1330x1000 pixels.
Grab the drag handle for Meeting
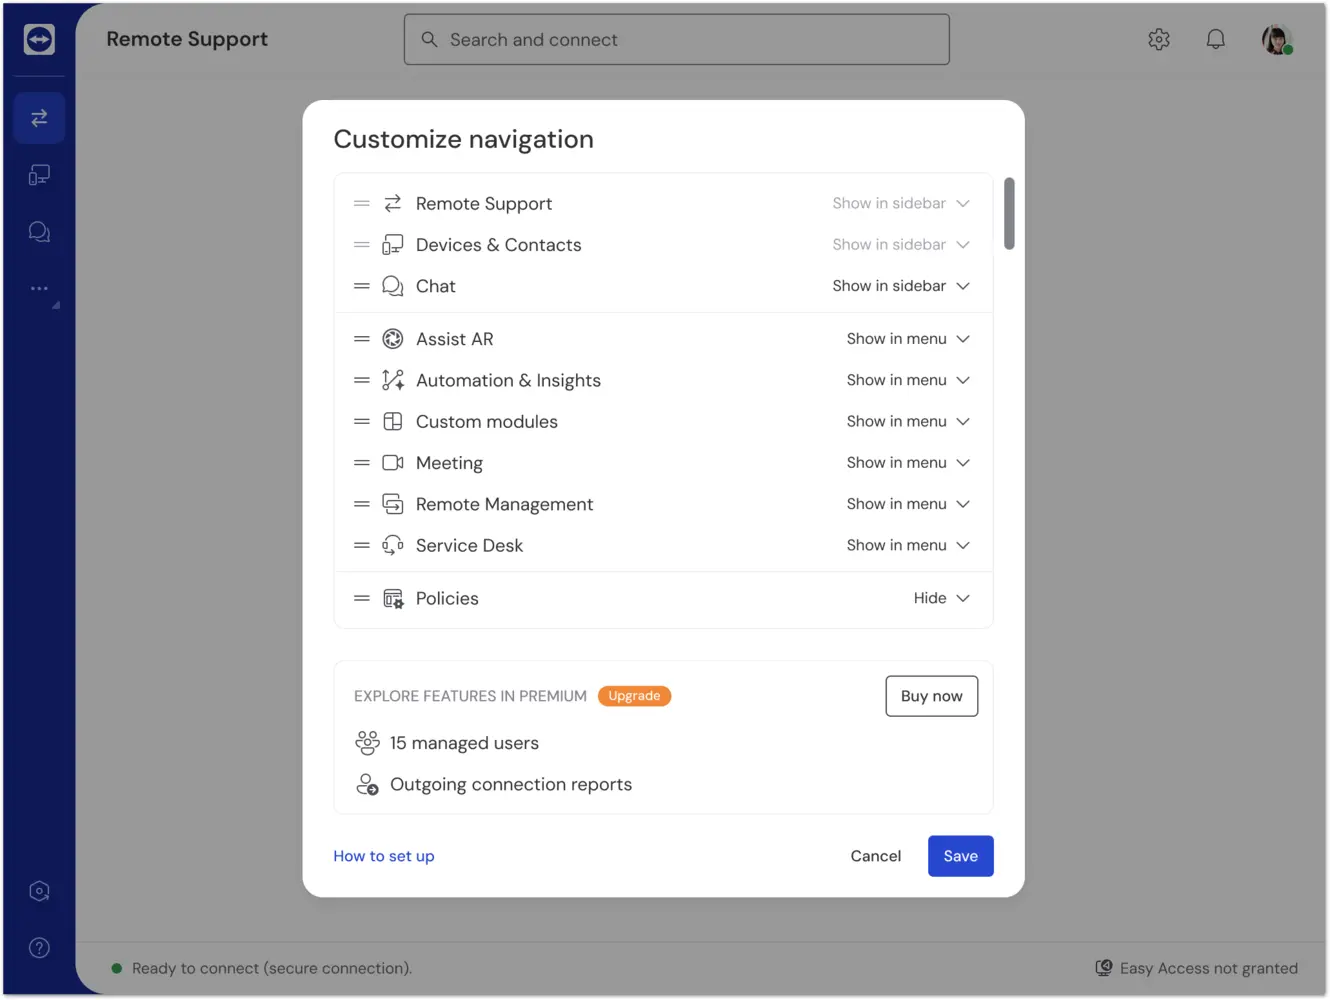(362, 463)
